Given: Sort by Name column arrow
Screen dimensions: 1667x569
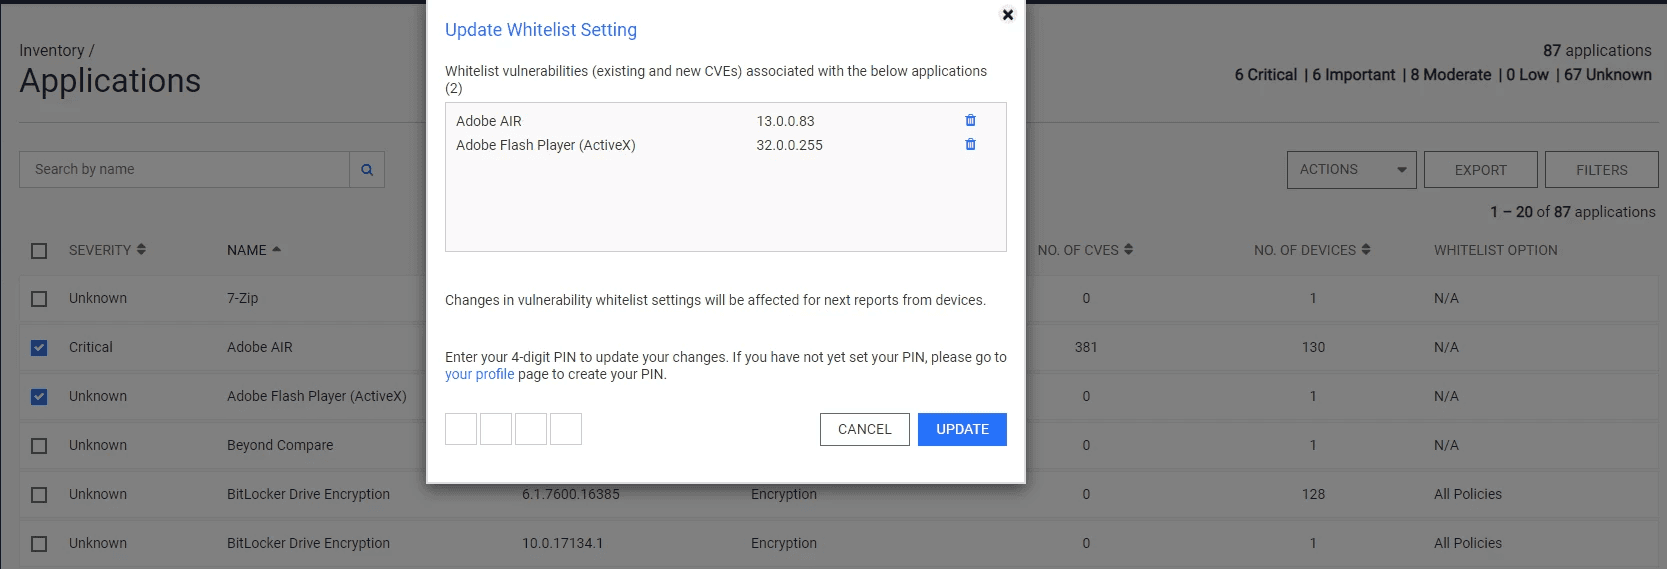Looking at the screenshot, I should (x=277, y=249).
